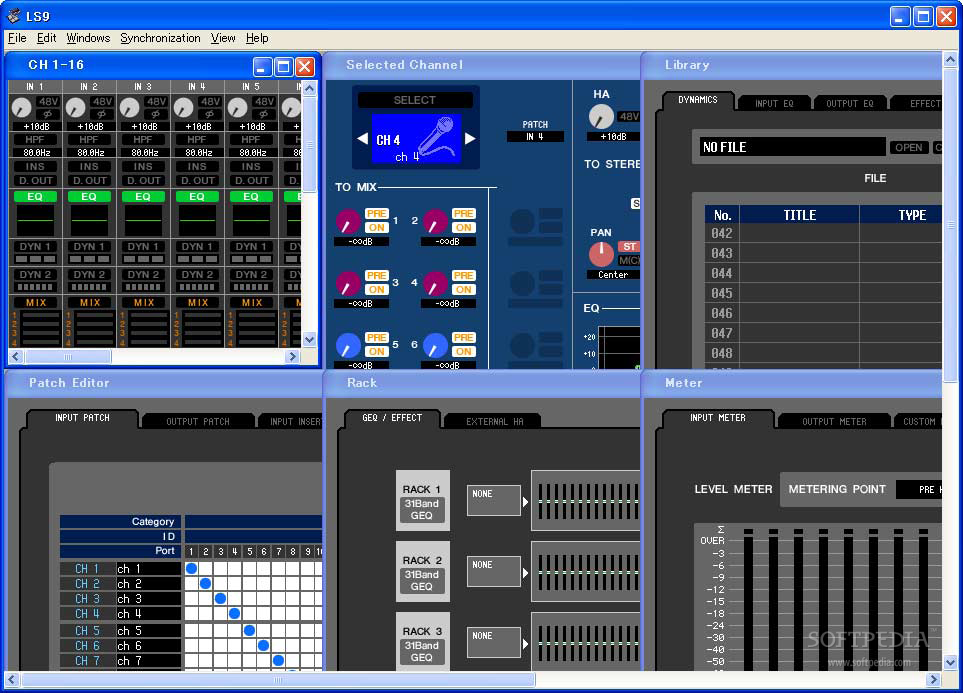Click the MIX 4 send level knob
The width and height of the screenshot is (963, 693).
tap(435, 283)
